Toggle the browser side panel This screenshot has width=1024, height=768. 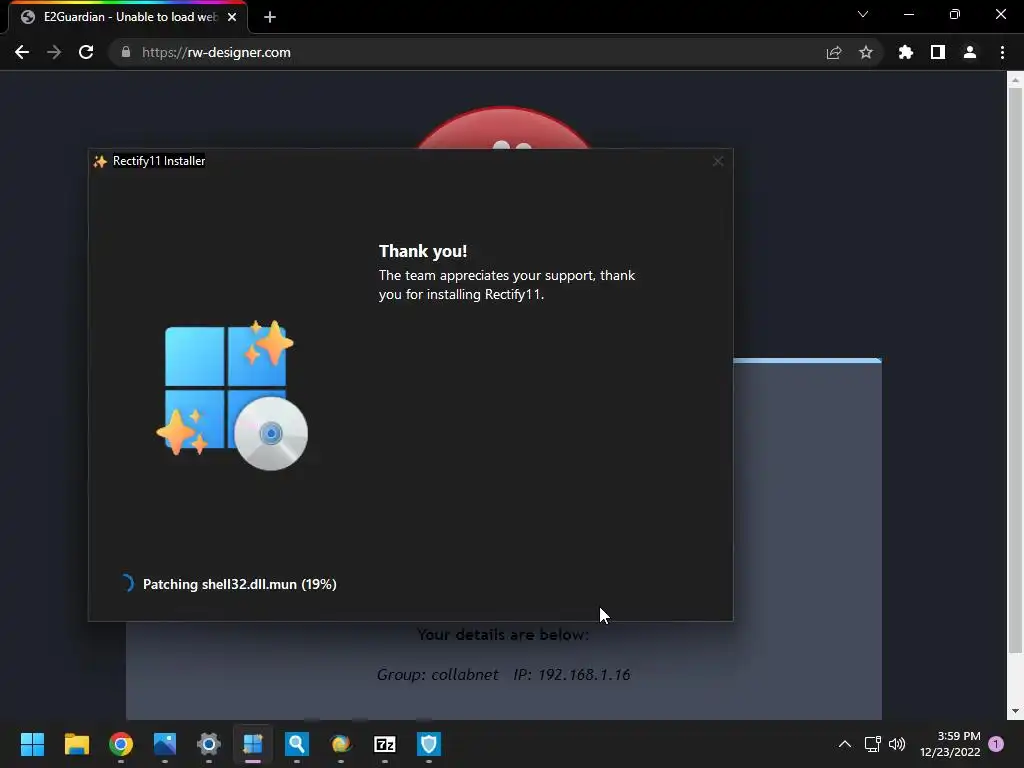coord(938,52)
